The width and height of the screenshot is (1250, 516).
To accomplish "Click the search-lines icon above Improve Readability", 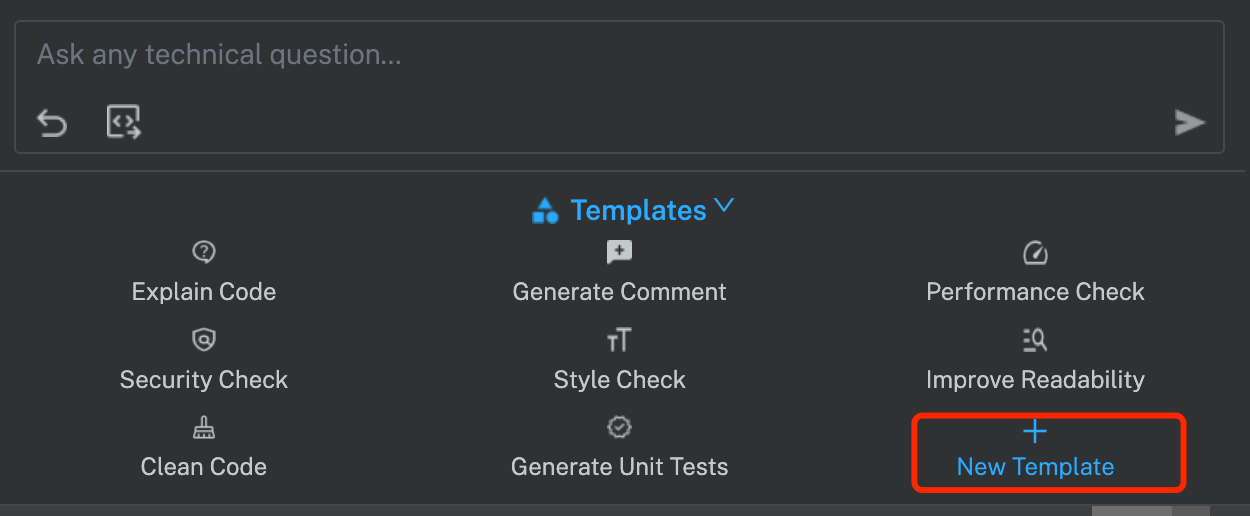I will coord(1035,340).
